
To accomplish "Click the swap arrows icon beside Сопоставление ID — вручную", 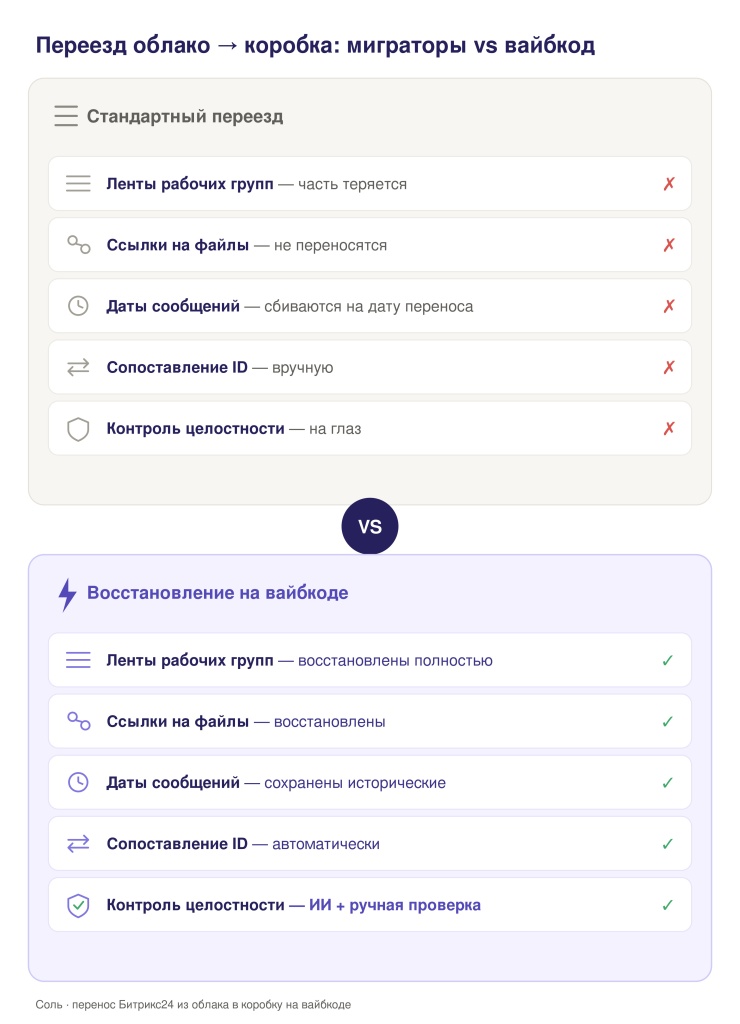I will pos(78,367).
